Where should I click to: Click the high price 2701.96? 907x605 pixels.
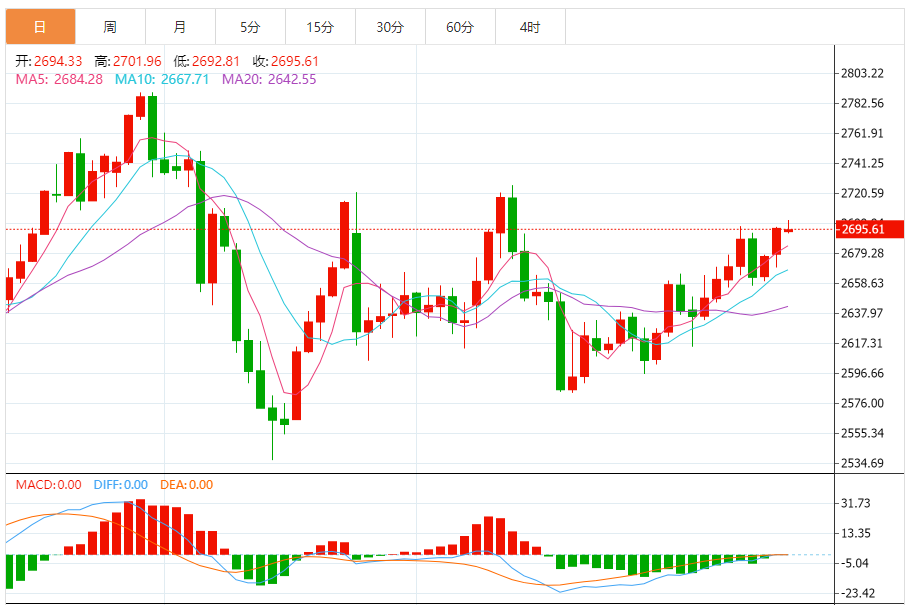[137, 61]
